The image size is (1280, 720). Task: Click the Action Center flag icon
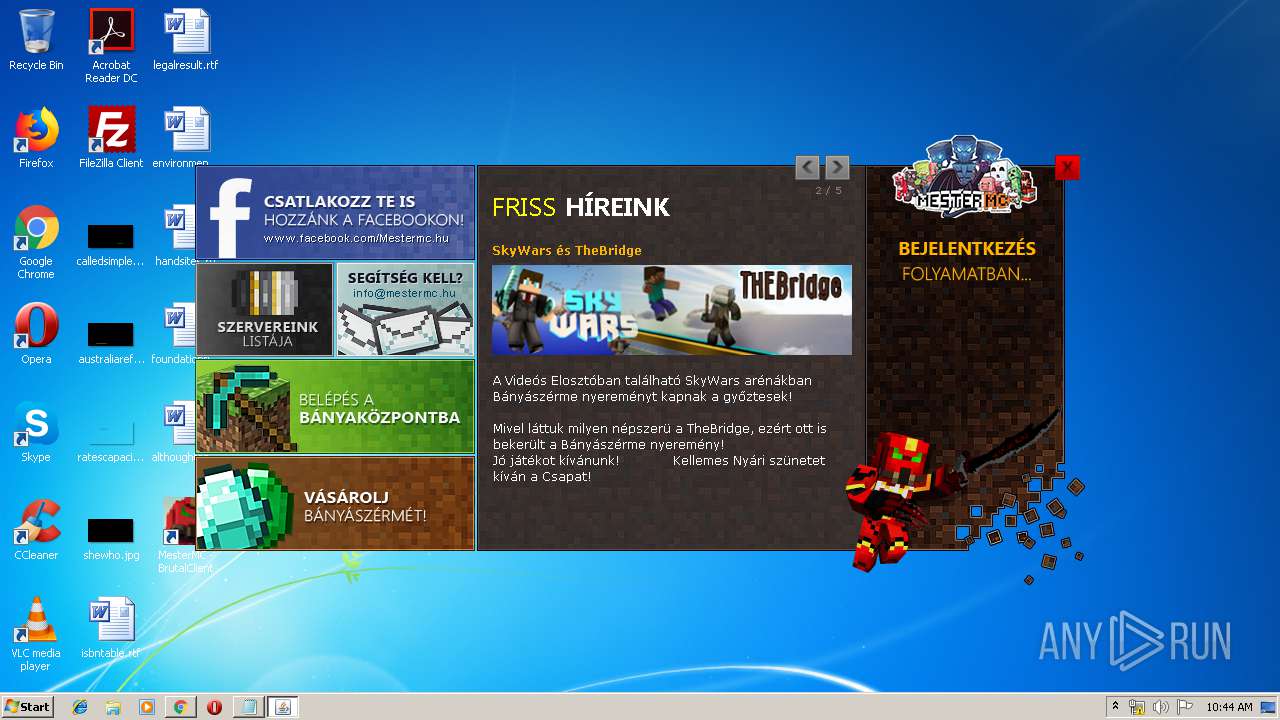pos(1185,707)
